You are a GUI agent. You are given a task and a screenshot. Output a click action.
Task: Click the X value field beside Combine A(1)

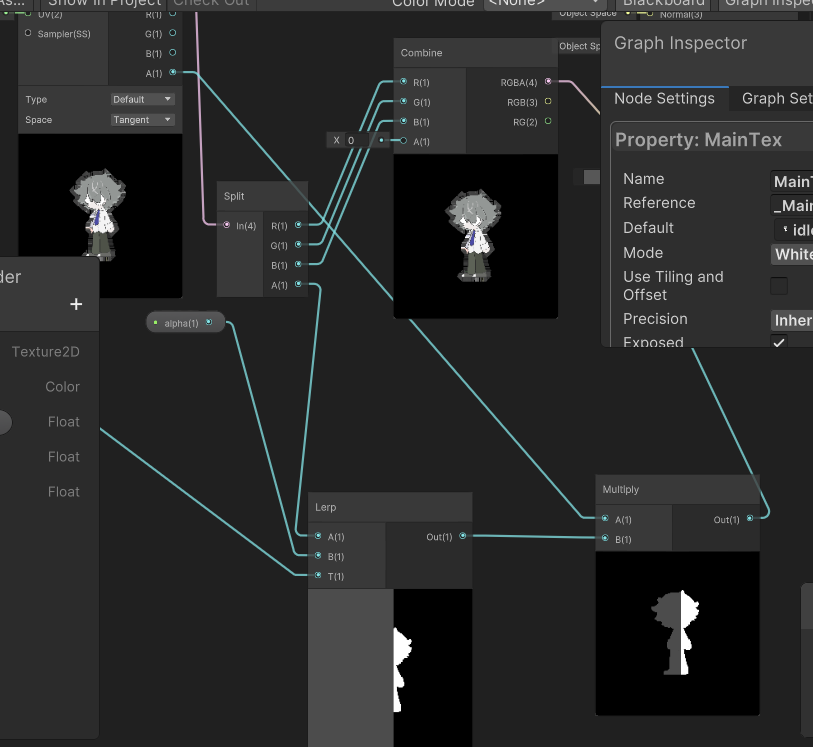point(359,140)
